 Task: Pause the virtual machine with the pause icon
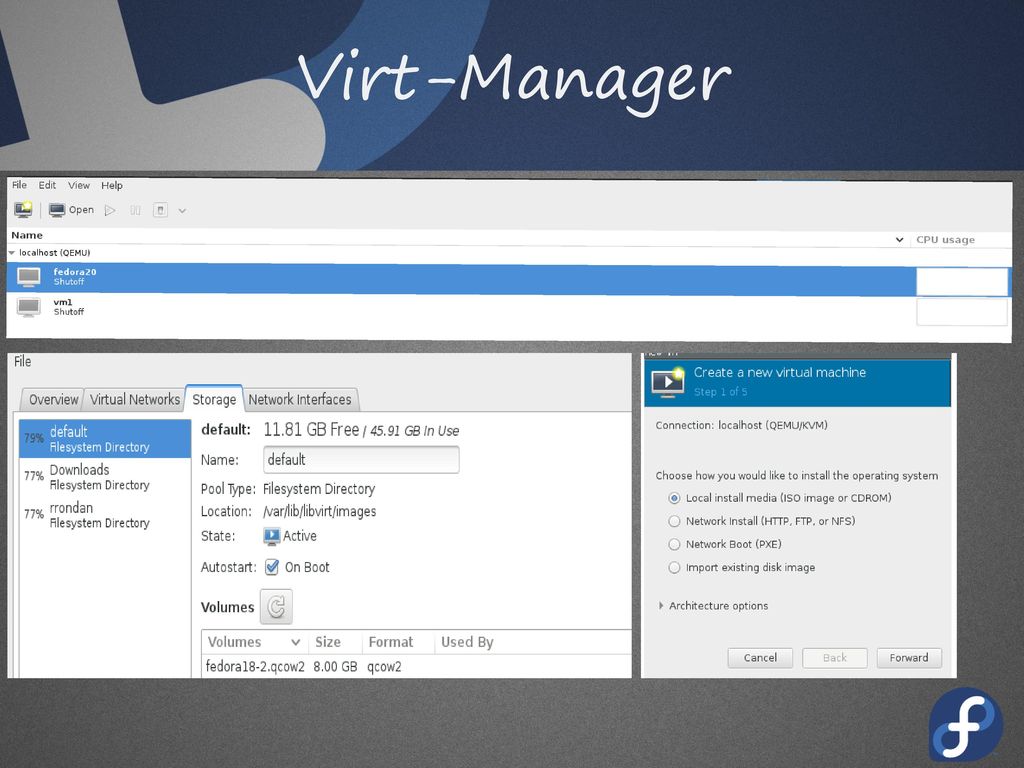tap(135, 210)
